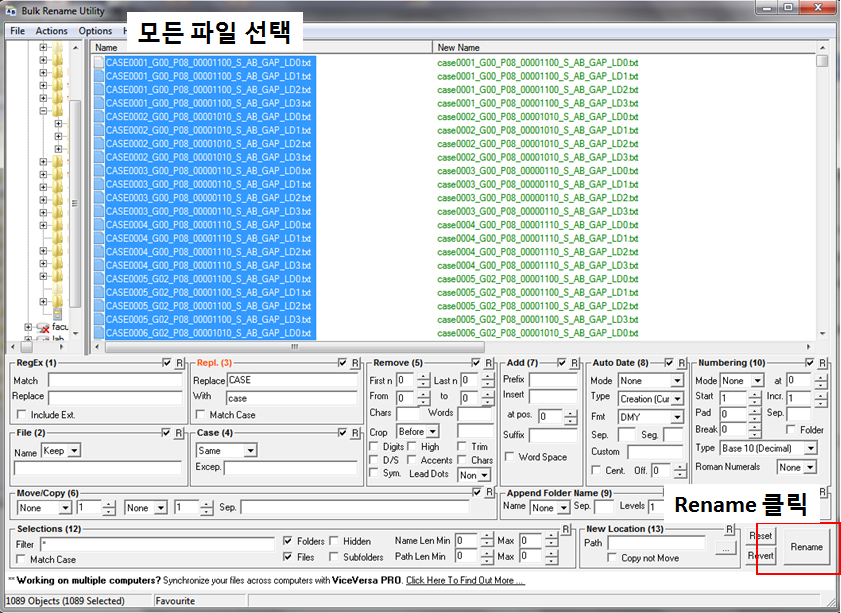Screen dimensions: 841x613
Task: Click the Reset button
Action: click(761, 535)
